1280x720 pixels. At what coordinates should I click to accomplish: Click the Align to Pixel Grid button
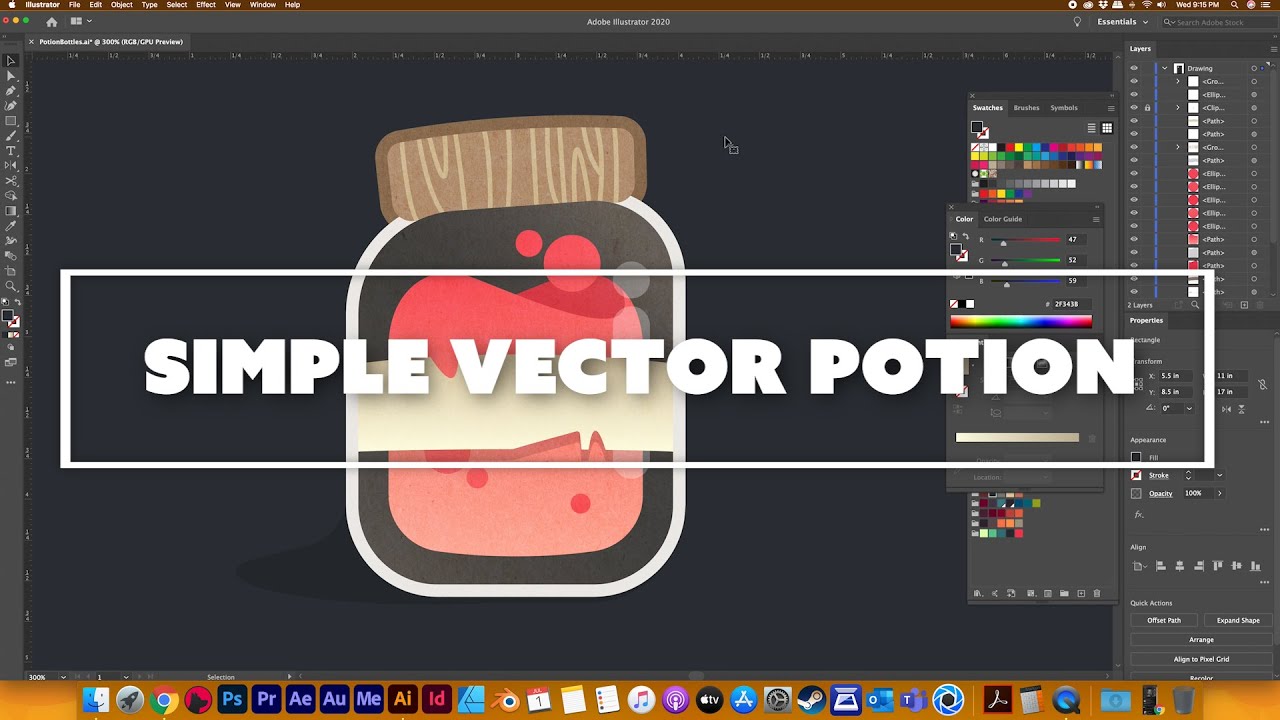click(x=1202, y=659)
